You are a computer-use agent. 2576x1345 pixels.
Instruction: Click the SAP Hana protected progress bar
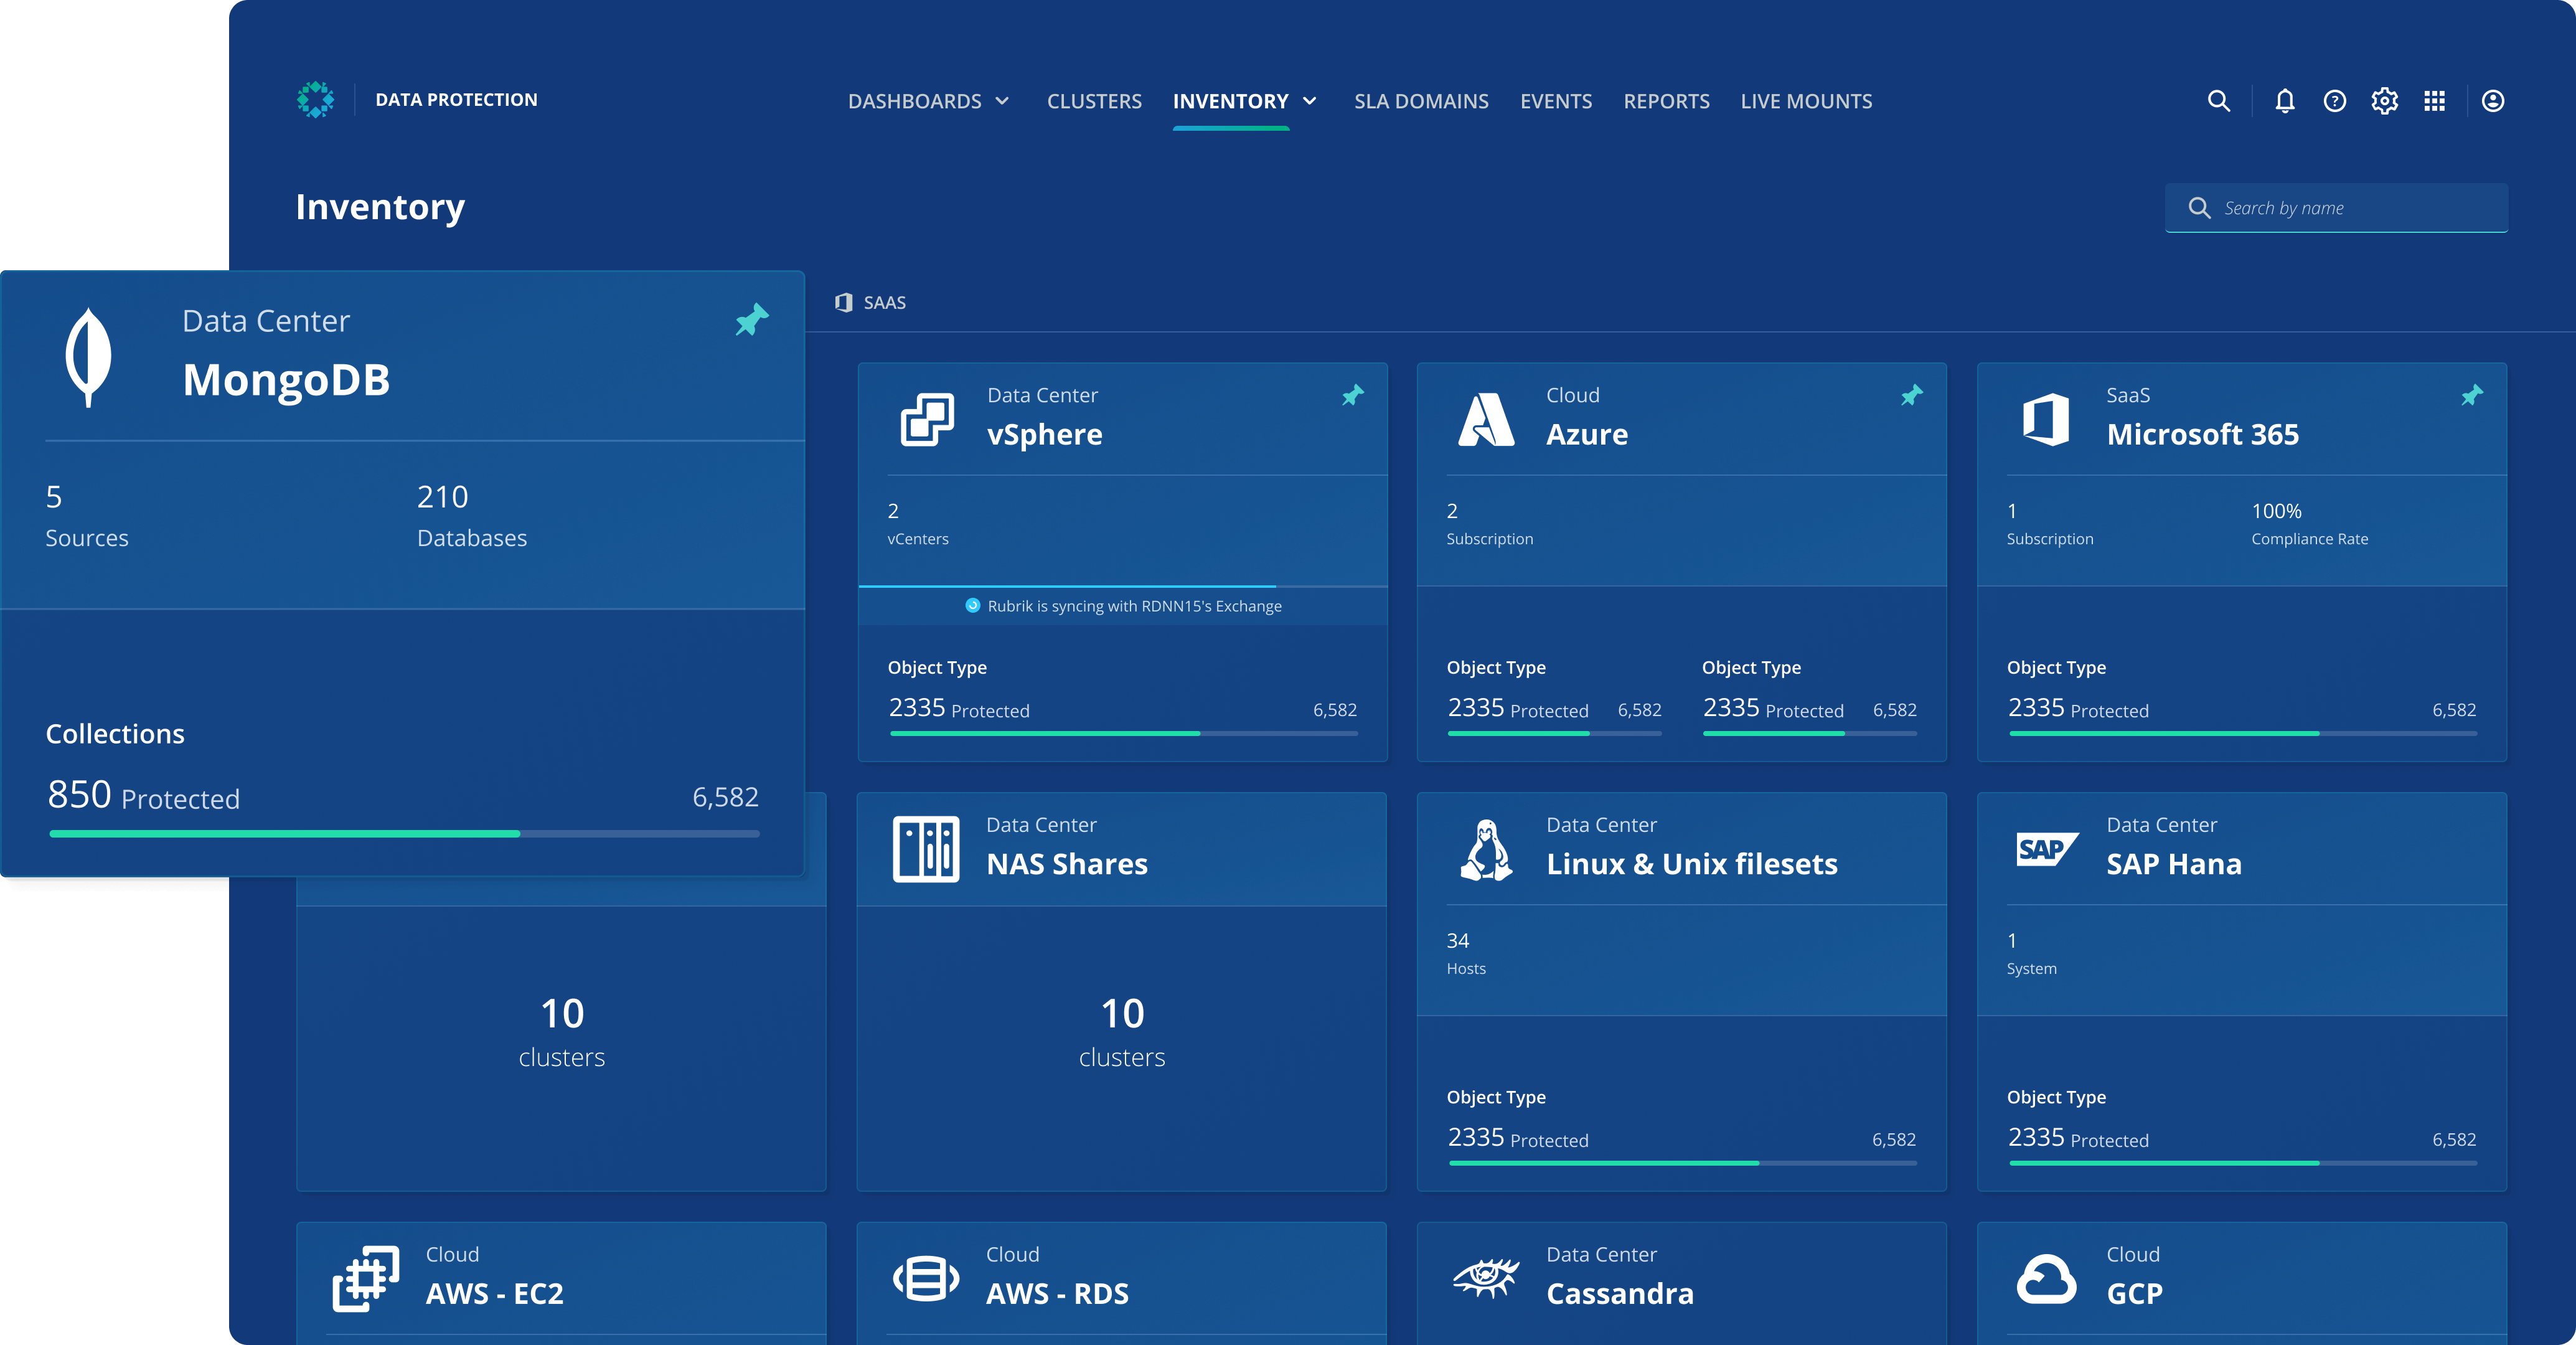(x=2242, y=1162)
